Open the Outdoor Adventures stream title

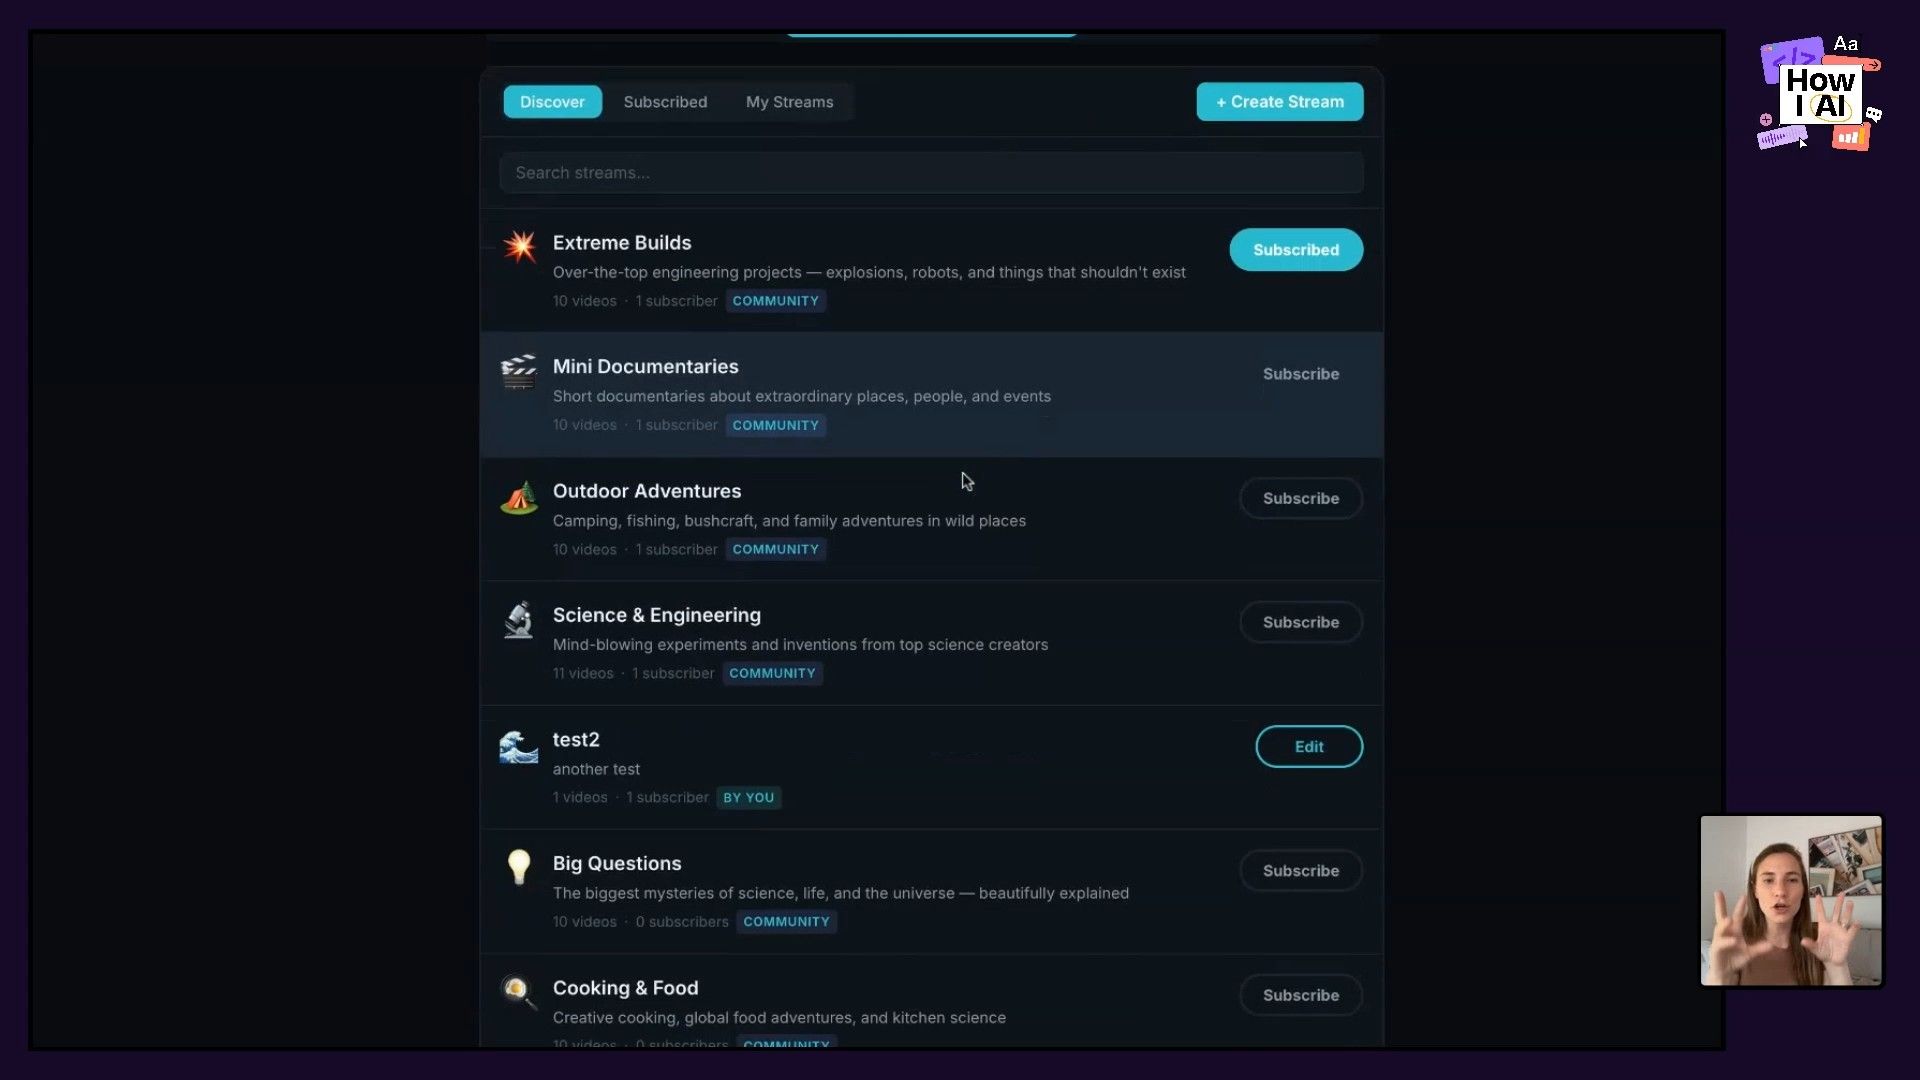tap(647, 491)
